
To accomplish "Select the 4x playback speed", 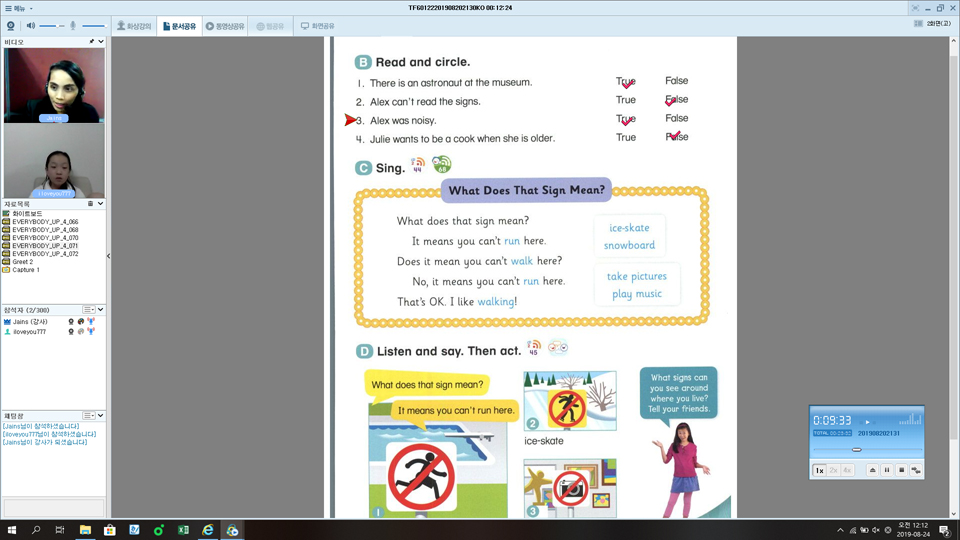I will [847, 470].
